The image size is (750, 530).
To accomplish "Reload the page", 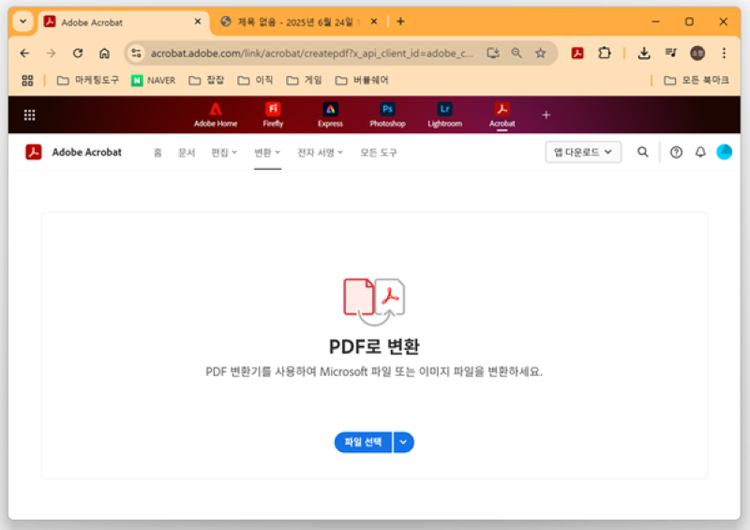I will click(77, 53).
